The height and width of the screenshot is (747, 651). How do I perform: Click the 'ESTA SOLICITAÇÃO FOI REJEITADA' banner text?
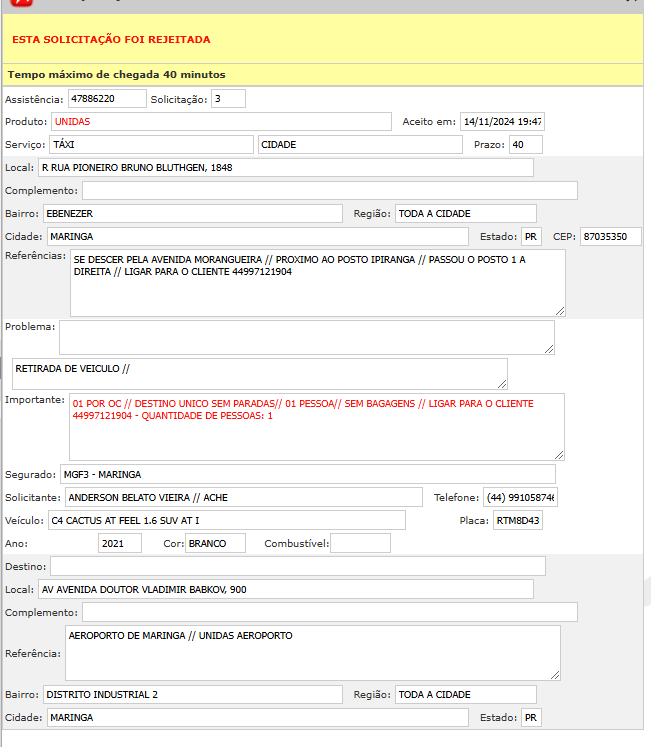(111, 40)
